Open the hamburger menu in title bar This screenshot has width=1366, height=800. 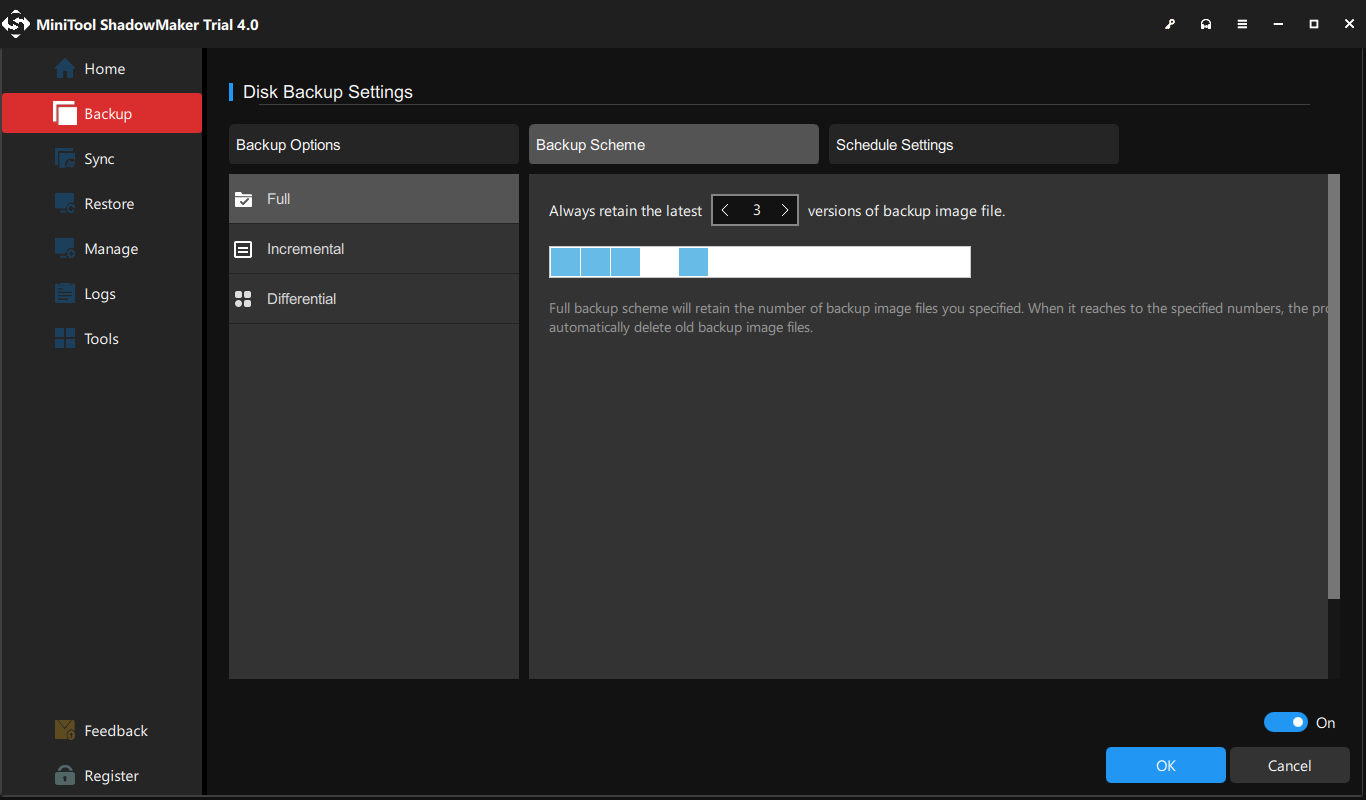pos(1242,24)
